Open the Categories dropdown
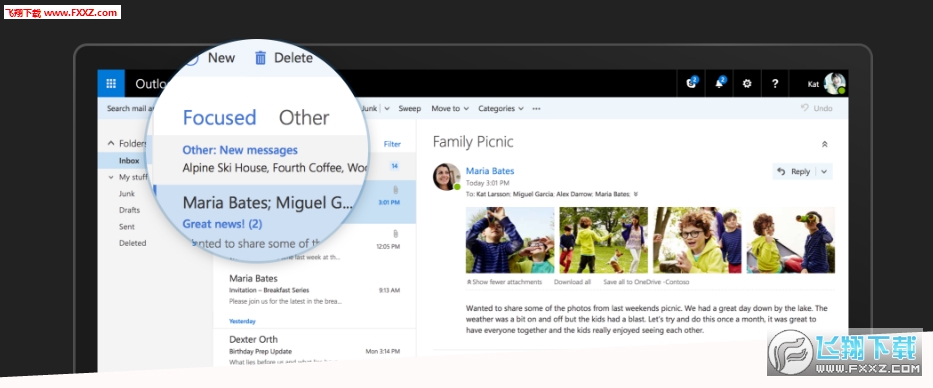The image size is (933, 388). 501,108
